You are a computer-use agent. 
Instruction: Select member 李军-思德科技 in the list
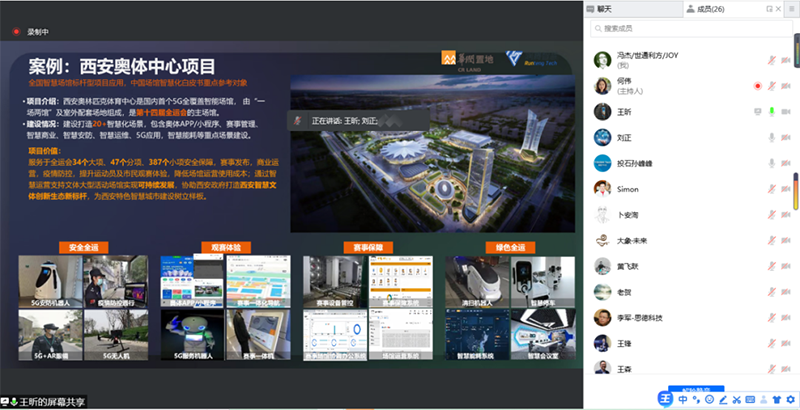[x=691, y=318]
